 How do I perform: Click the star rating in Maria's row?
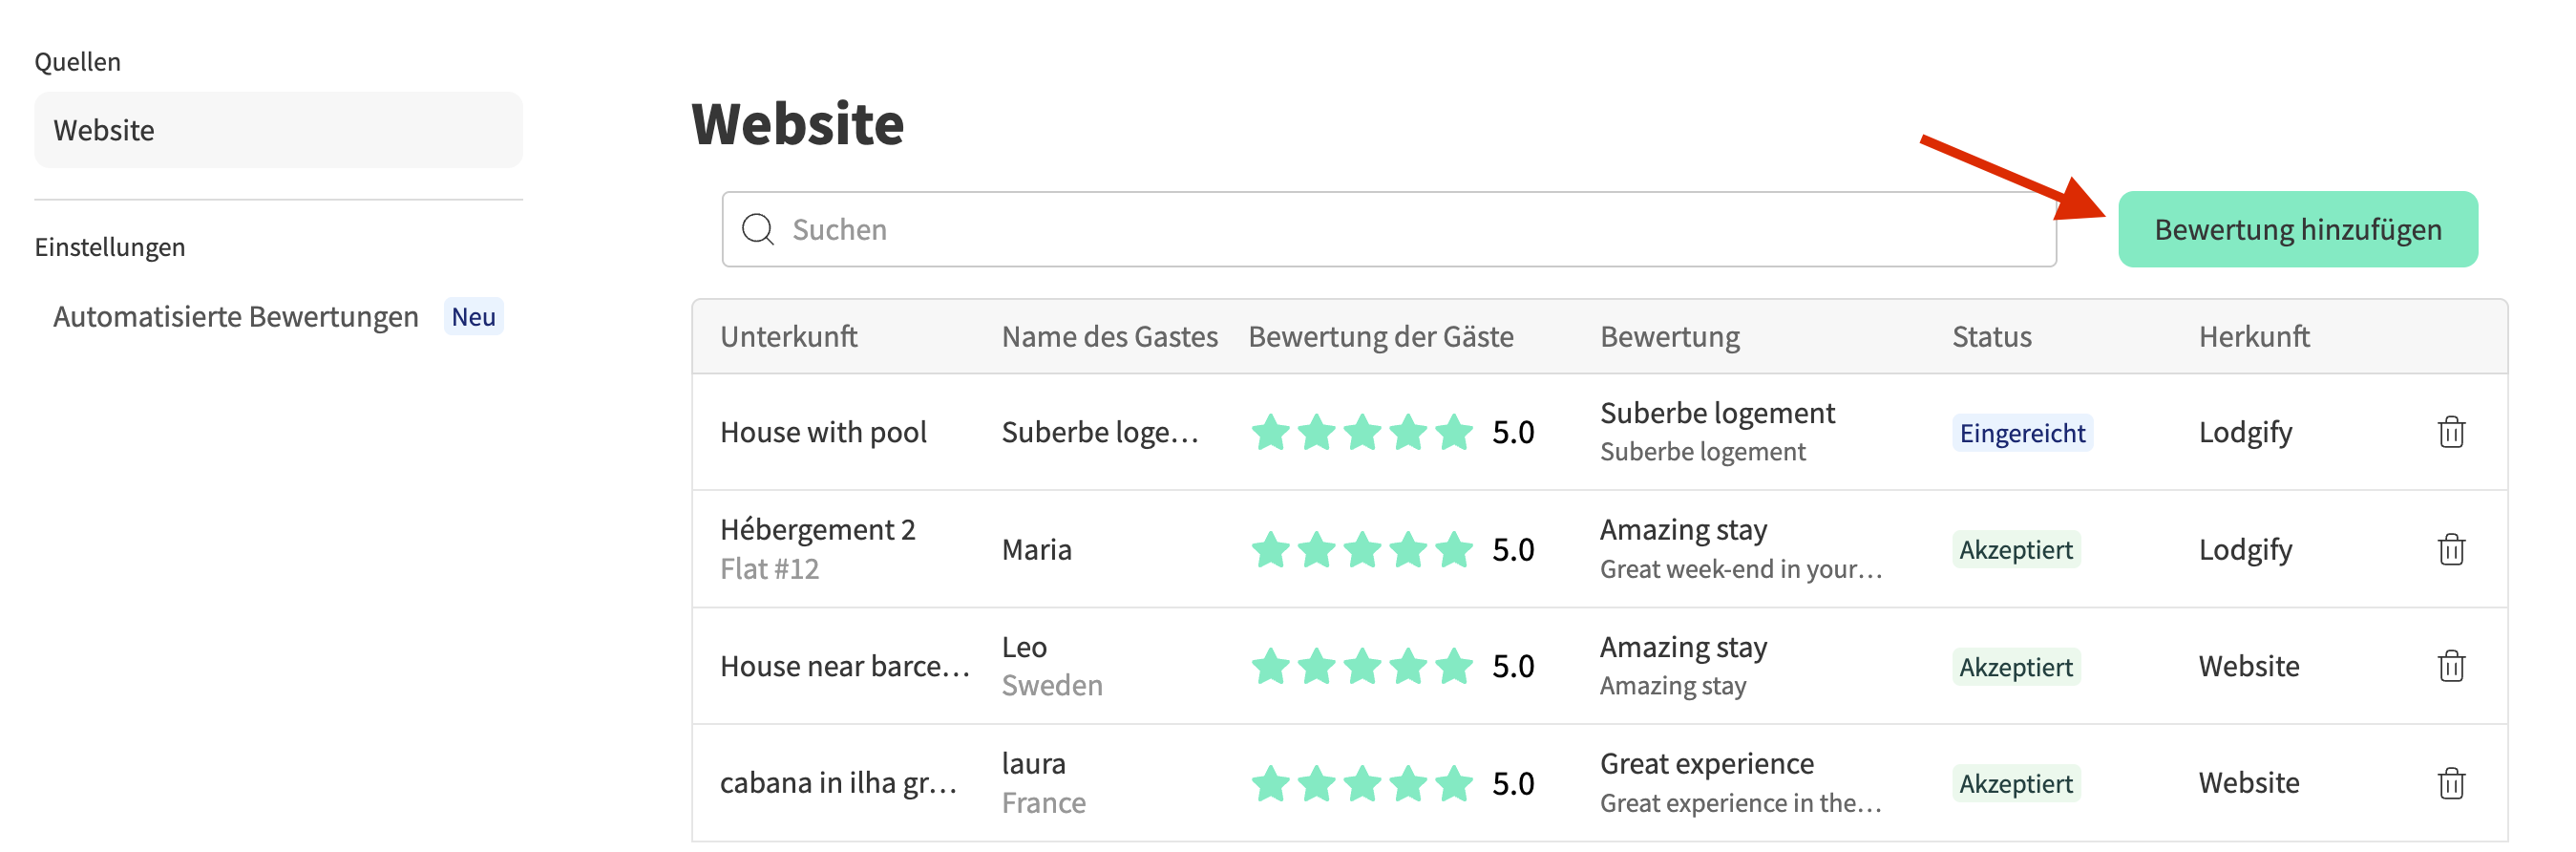tap(1362, 549)
